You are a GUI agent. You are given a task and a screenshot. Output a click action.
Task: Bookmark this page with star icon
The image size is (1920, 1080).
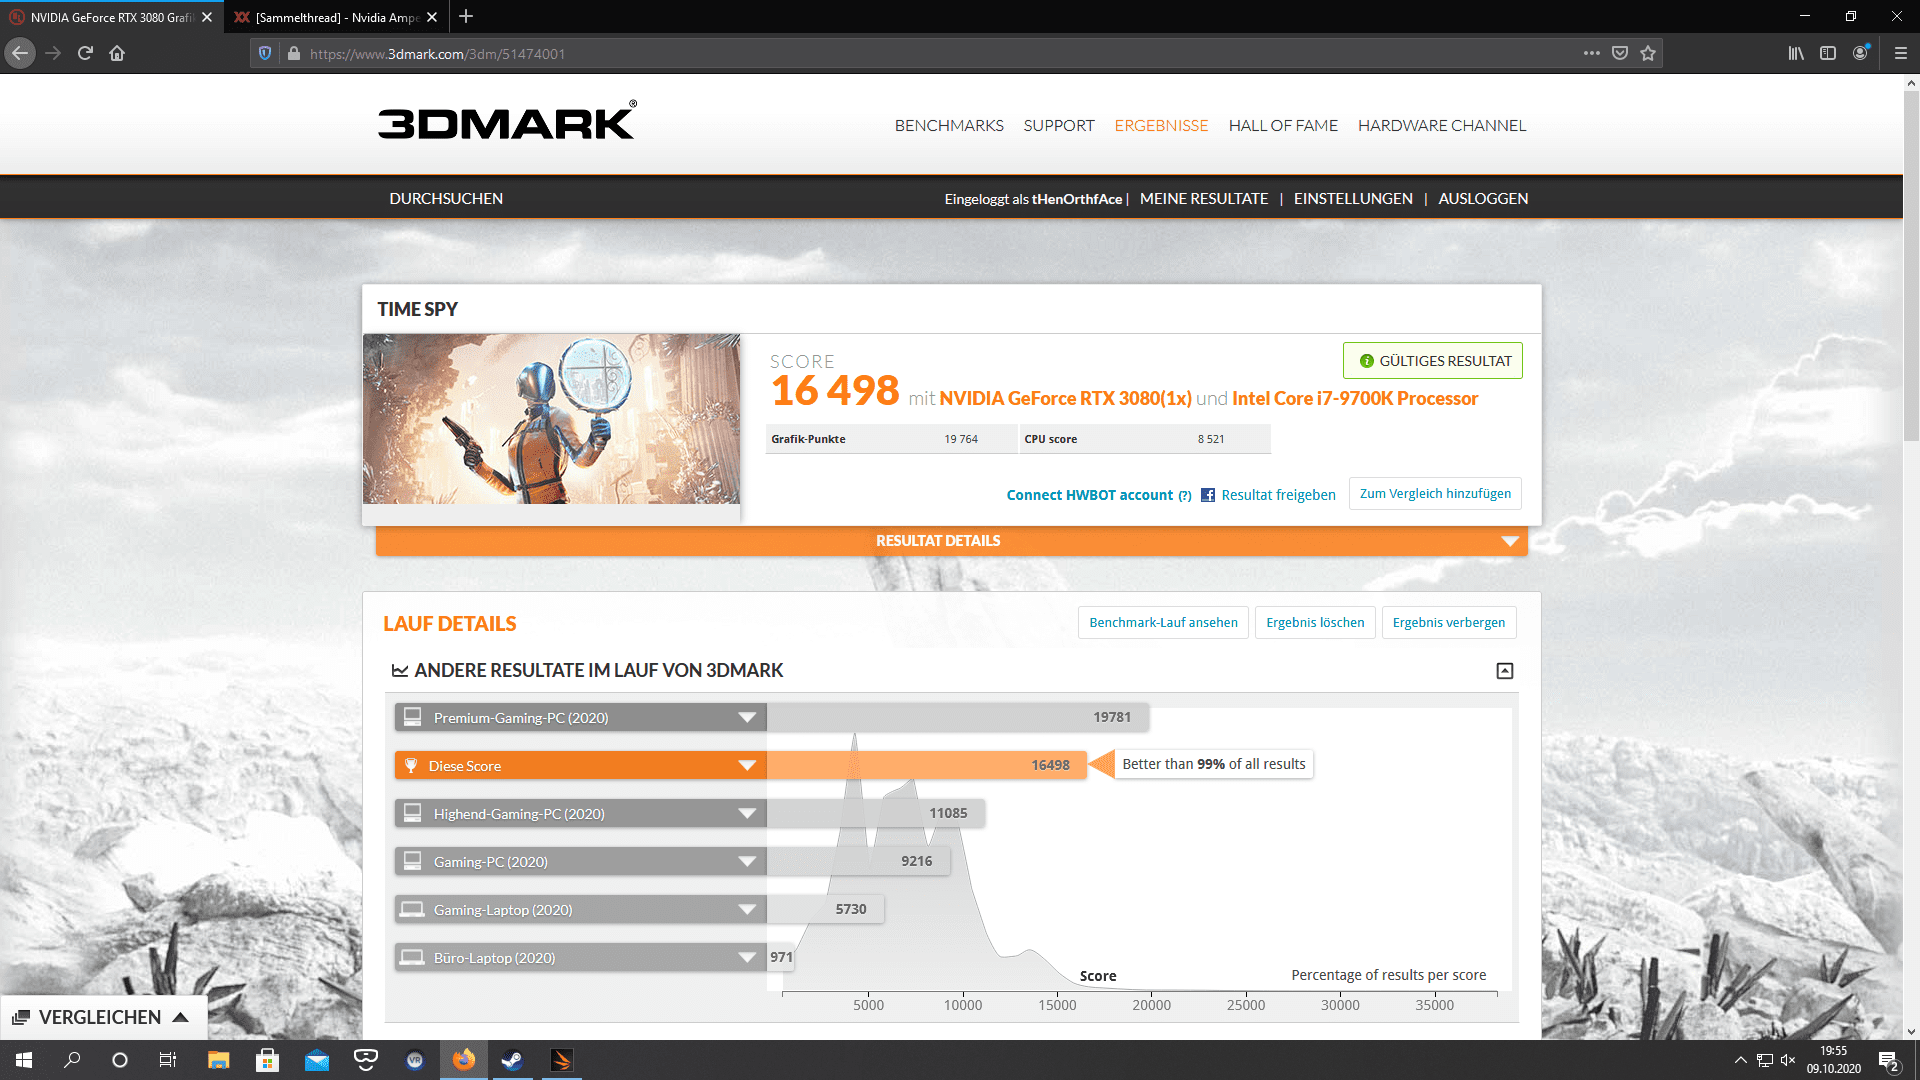[1648, 54]
